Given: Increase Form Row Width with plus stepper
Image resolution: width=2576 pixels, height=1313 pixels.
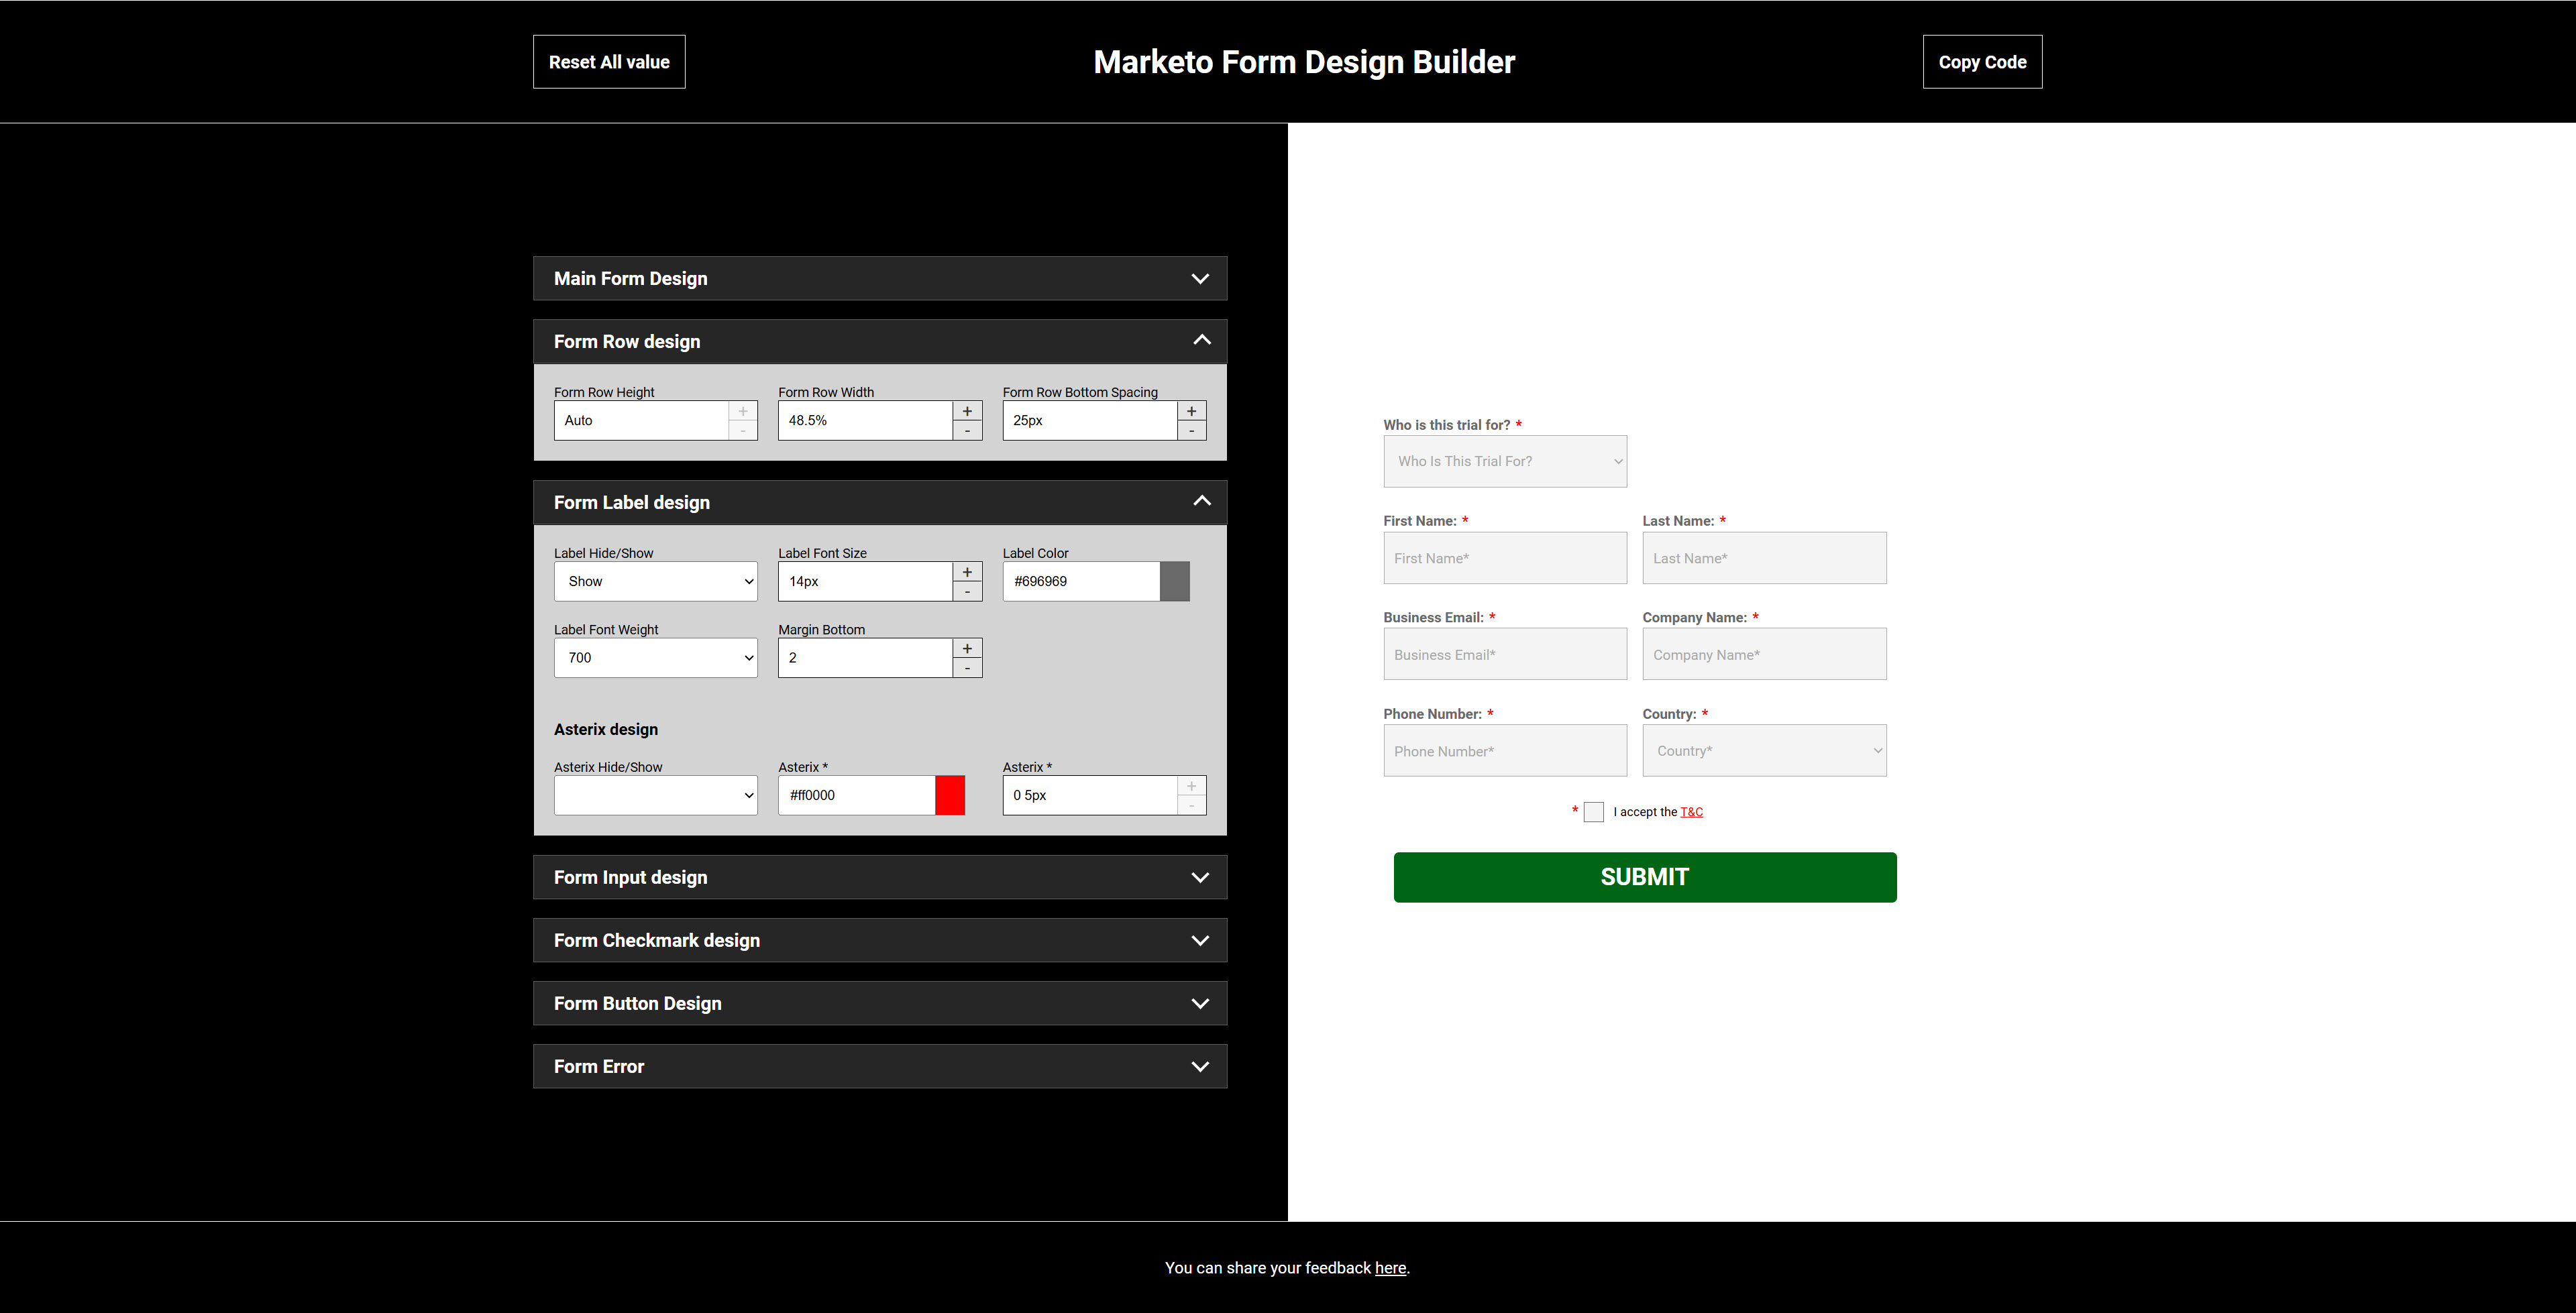Looking at the screenshot, I should tap(966, 411).
